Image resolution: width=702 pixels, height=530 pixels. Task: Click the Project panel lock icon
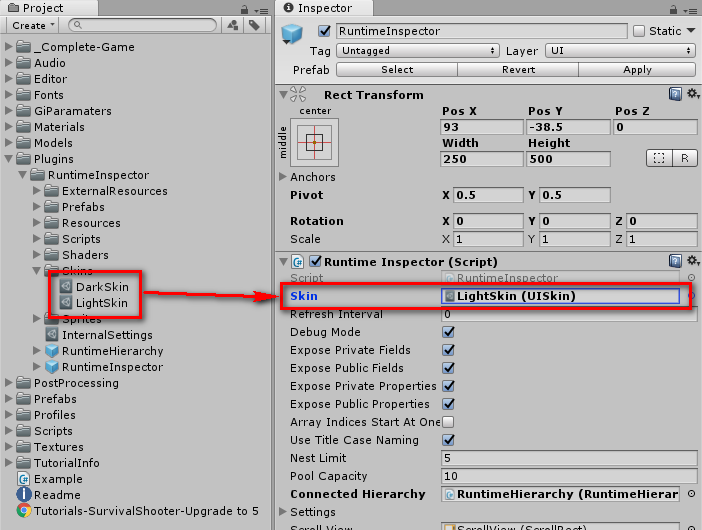[x=244, y=9]
